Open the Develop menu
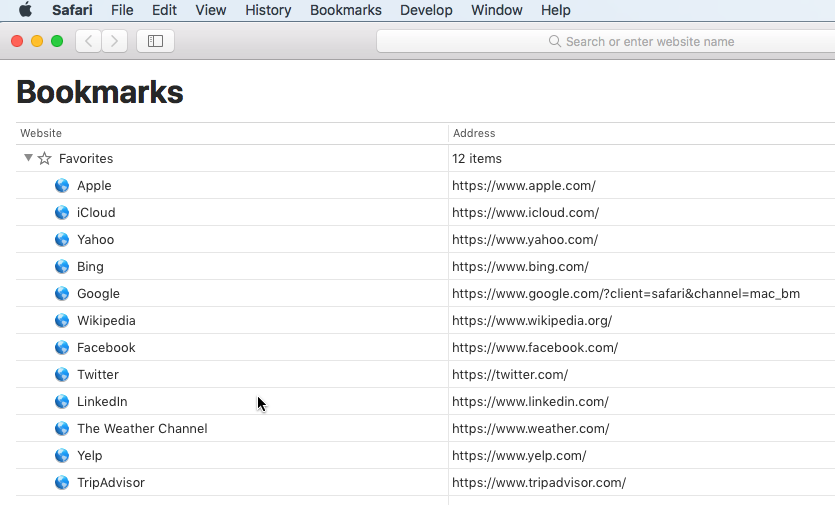This screenshot has height=505, width=835. pos(426,10)
